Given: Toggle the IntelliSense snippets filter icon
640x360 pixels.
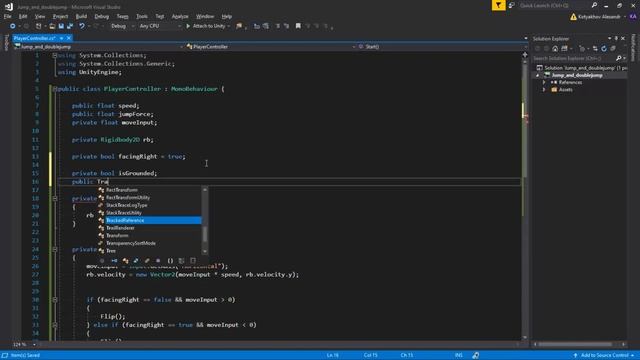Looking at the screenshot, I should (193, 260).
